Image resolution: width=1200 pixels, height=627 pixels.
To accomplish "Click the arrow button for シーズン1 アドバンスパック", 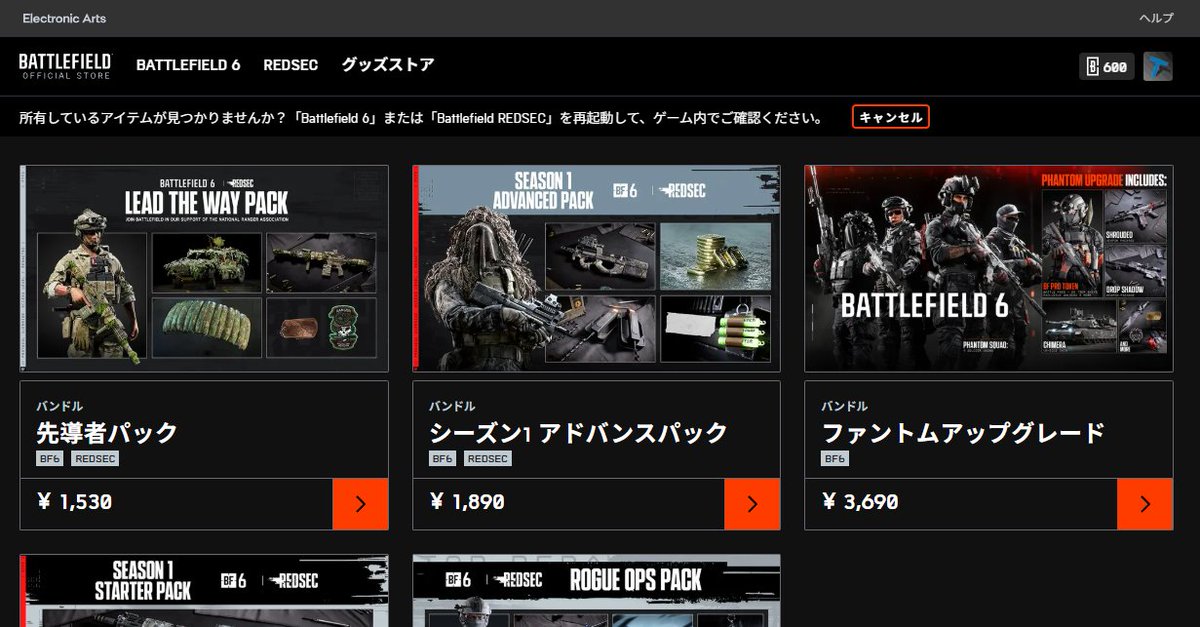I will [x=752, y=504].
